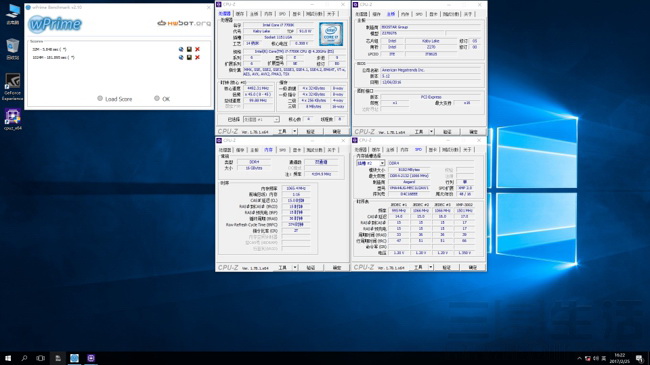Image resolution: width=650 pixels, height=365 pixels.
Task: Select the Recycle Bin desktop icon
Action: point(12,49)
